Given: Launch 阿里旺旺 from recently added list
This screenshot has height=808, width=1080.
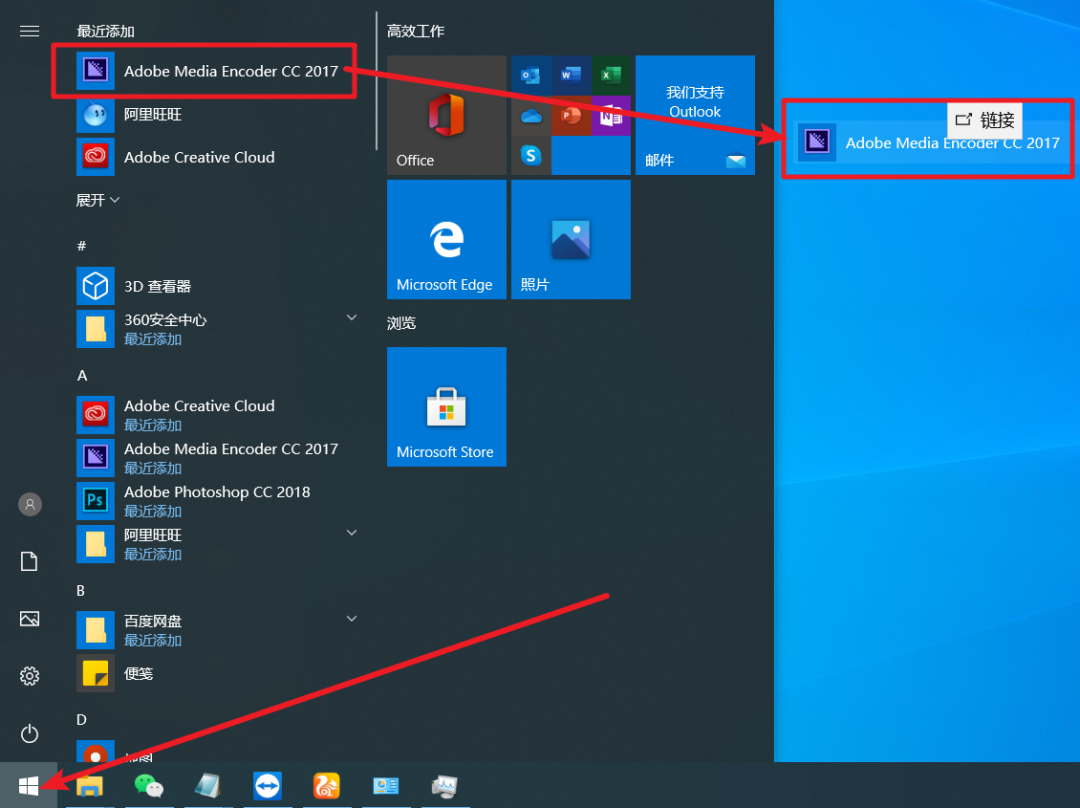Looking at the screenshot, I should tap(217, 114).
